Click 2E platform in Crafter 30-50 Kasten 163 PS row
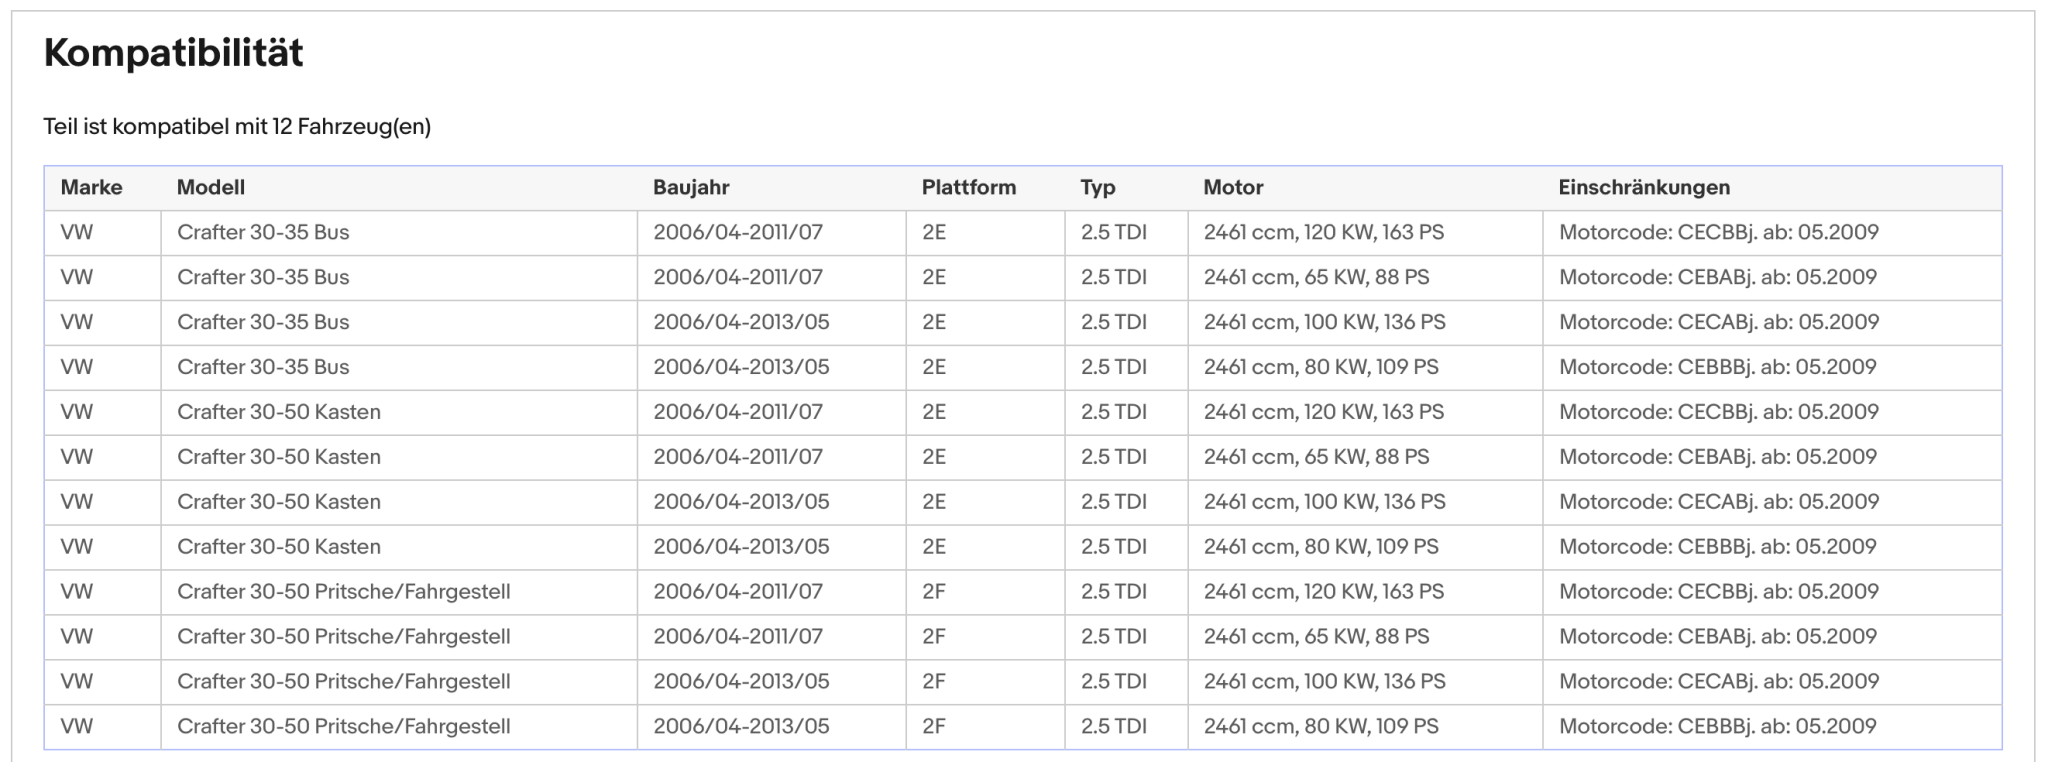 [x=934, y=412]
